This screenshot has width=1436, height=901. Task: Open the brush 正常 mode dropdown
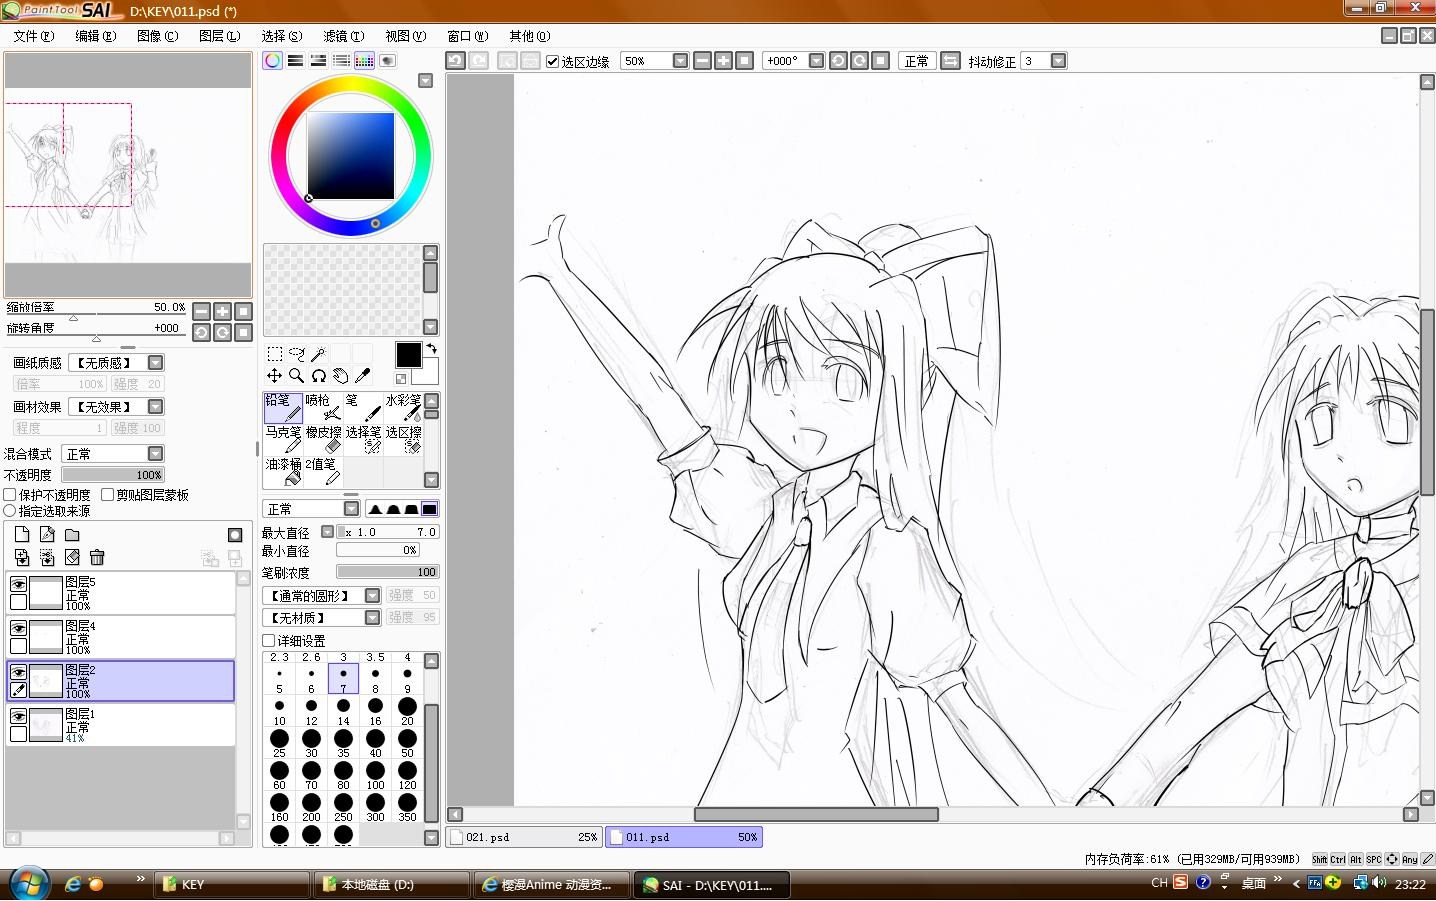(351, 509)
